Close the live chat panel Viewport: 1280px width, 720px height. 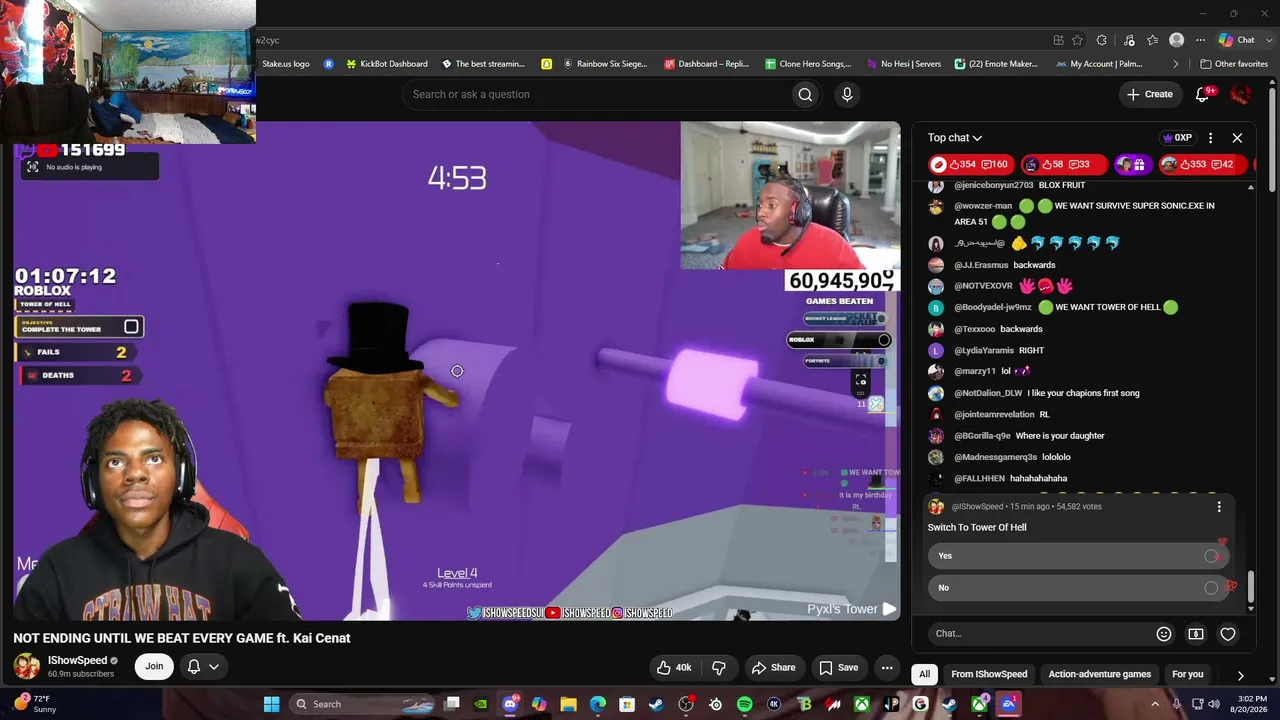click(x=1237, y=138)
